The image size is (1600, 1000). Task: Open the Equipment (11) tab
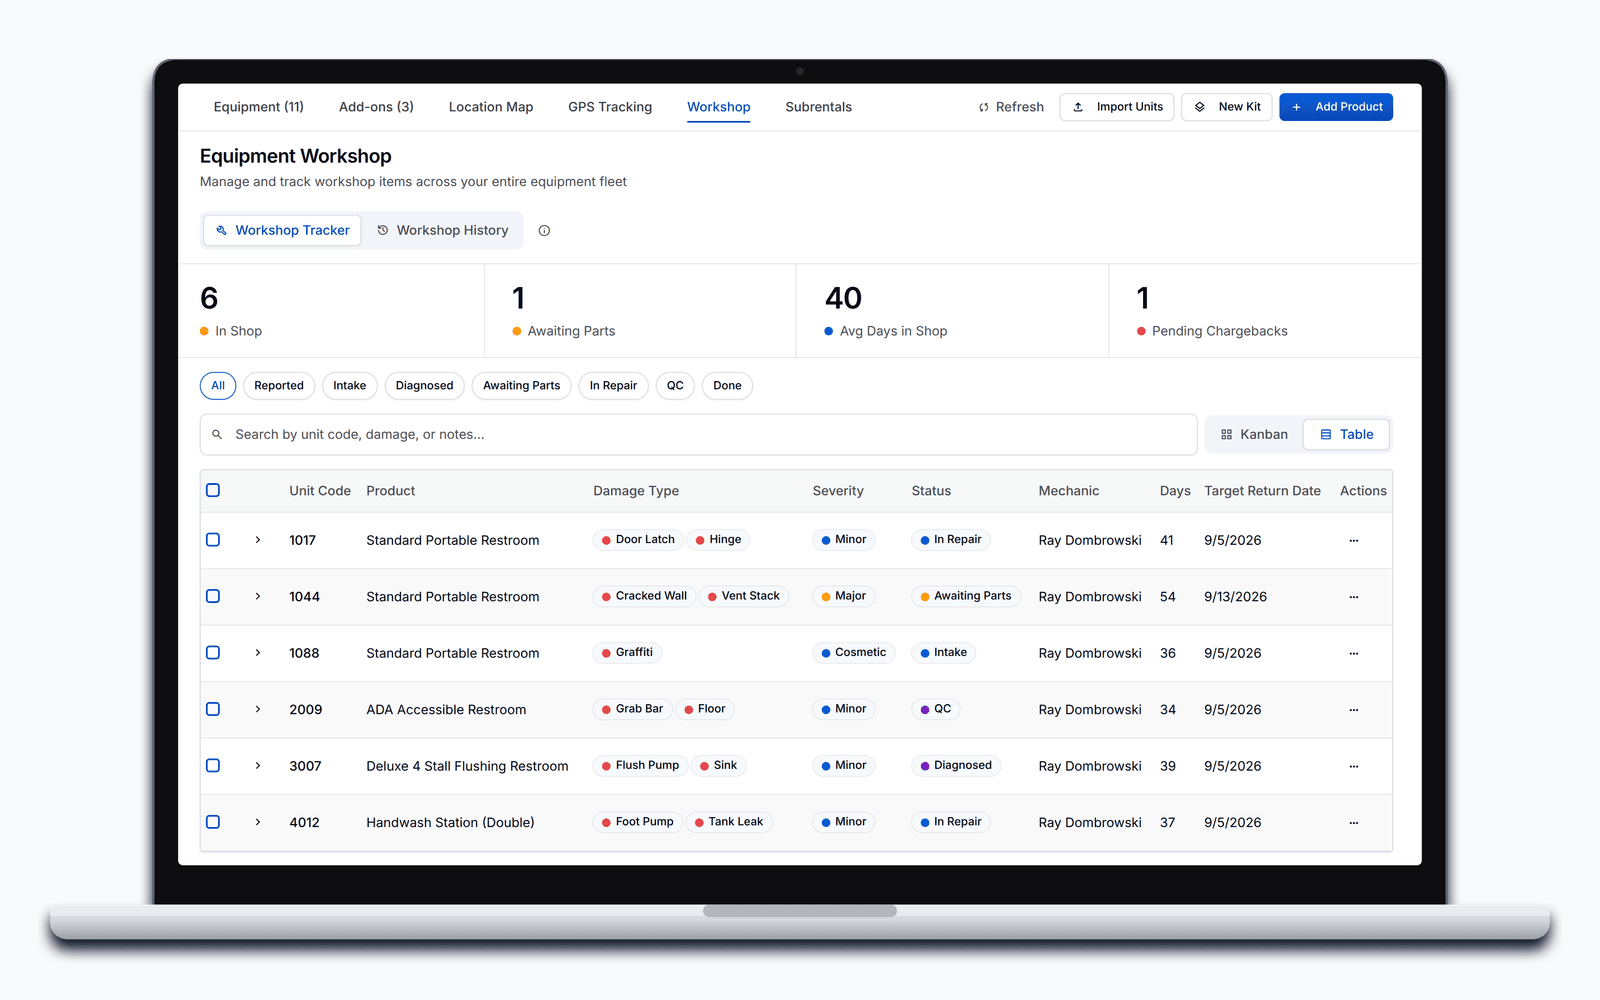point(258,107)
